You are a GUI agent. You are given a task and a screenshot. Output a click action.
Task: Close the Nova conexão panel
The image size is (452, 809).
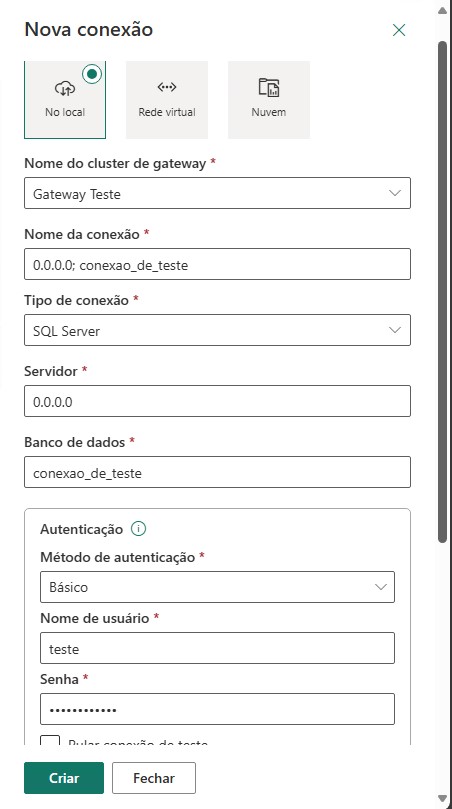(398, 30)
